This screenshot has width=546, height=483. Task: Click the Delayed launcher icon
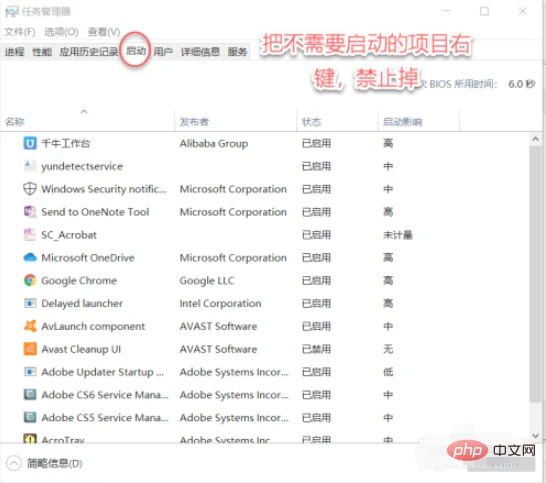[x=30, y=303]
